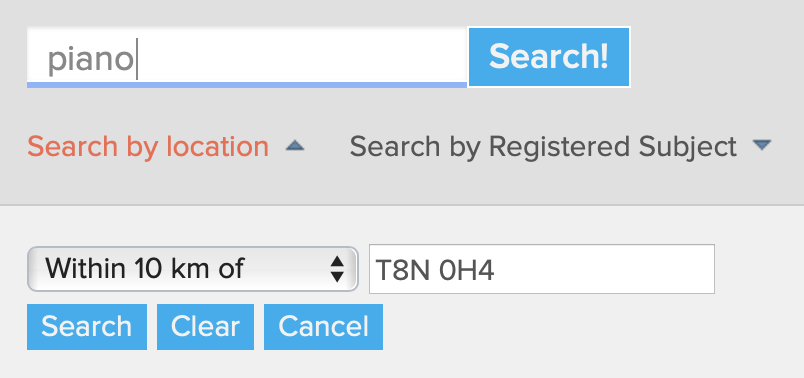The image size is (804, 378).
Task: Click the grey Search by Registered Subject text
Action: [x=543, y=147]
